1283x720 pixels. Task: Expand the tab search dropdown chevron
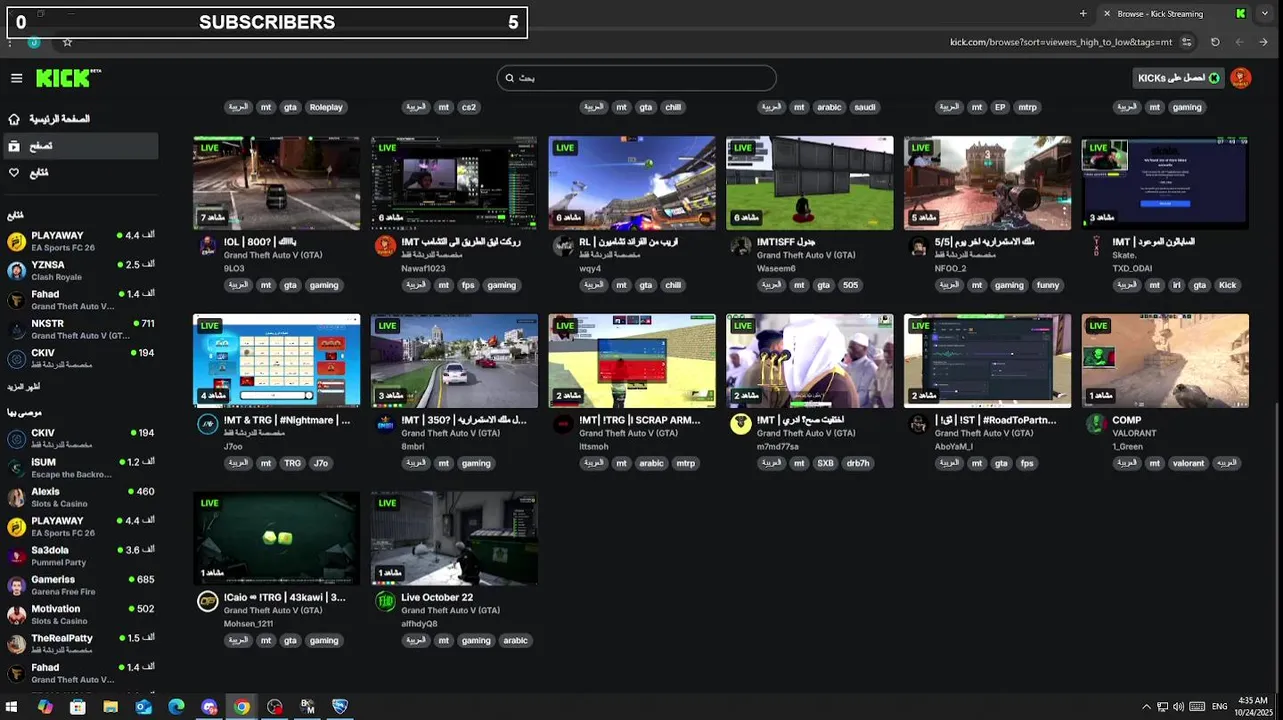(x=1264, y=13)
